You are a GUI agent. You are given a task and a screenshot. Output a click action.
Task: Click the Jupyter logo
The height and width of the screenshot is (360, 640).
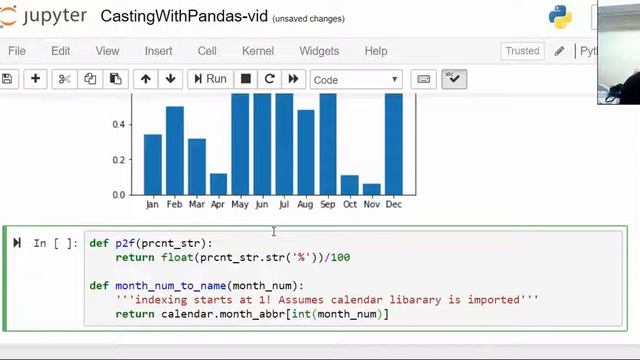coord(43,16)
